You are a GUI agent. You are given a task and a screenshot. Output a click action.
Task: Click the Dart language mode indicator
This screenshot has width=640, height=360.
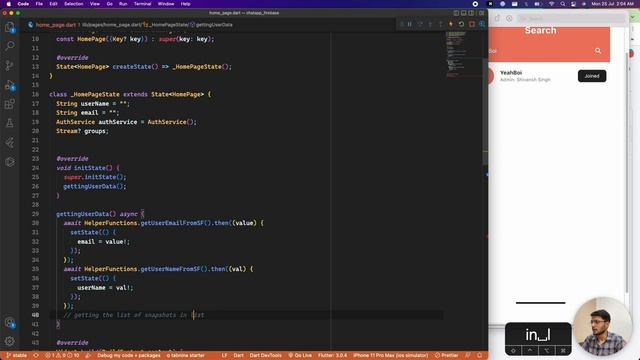(238, 356)
